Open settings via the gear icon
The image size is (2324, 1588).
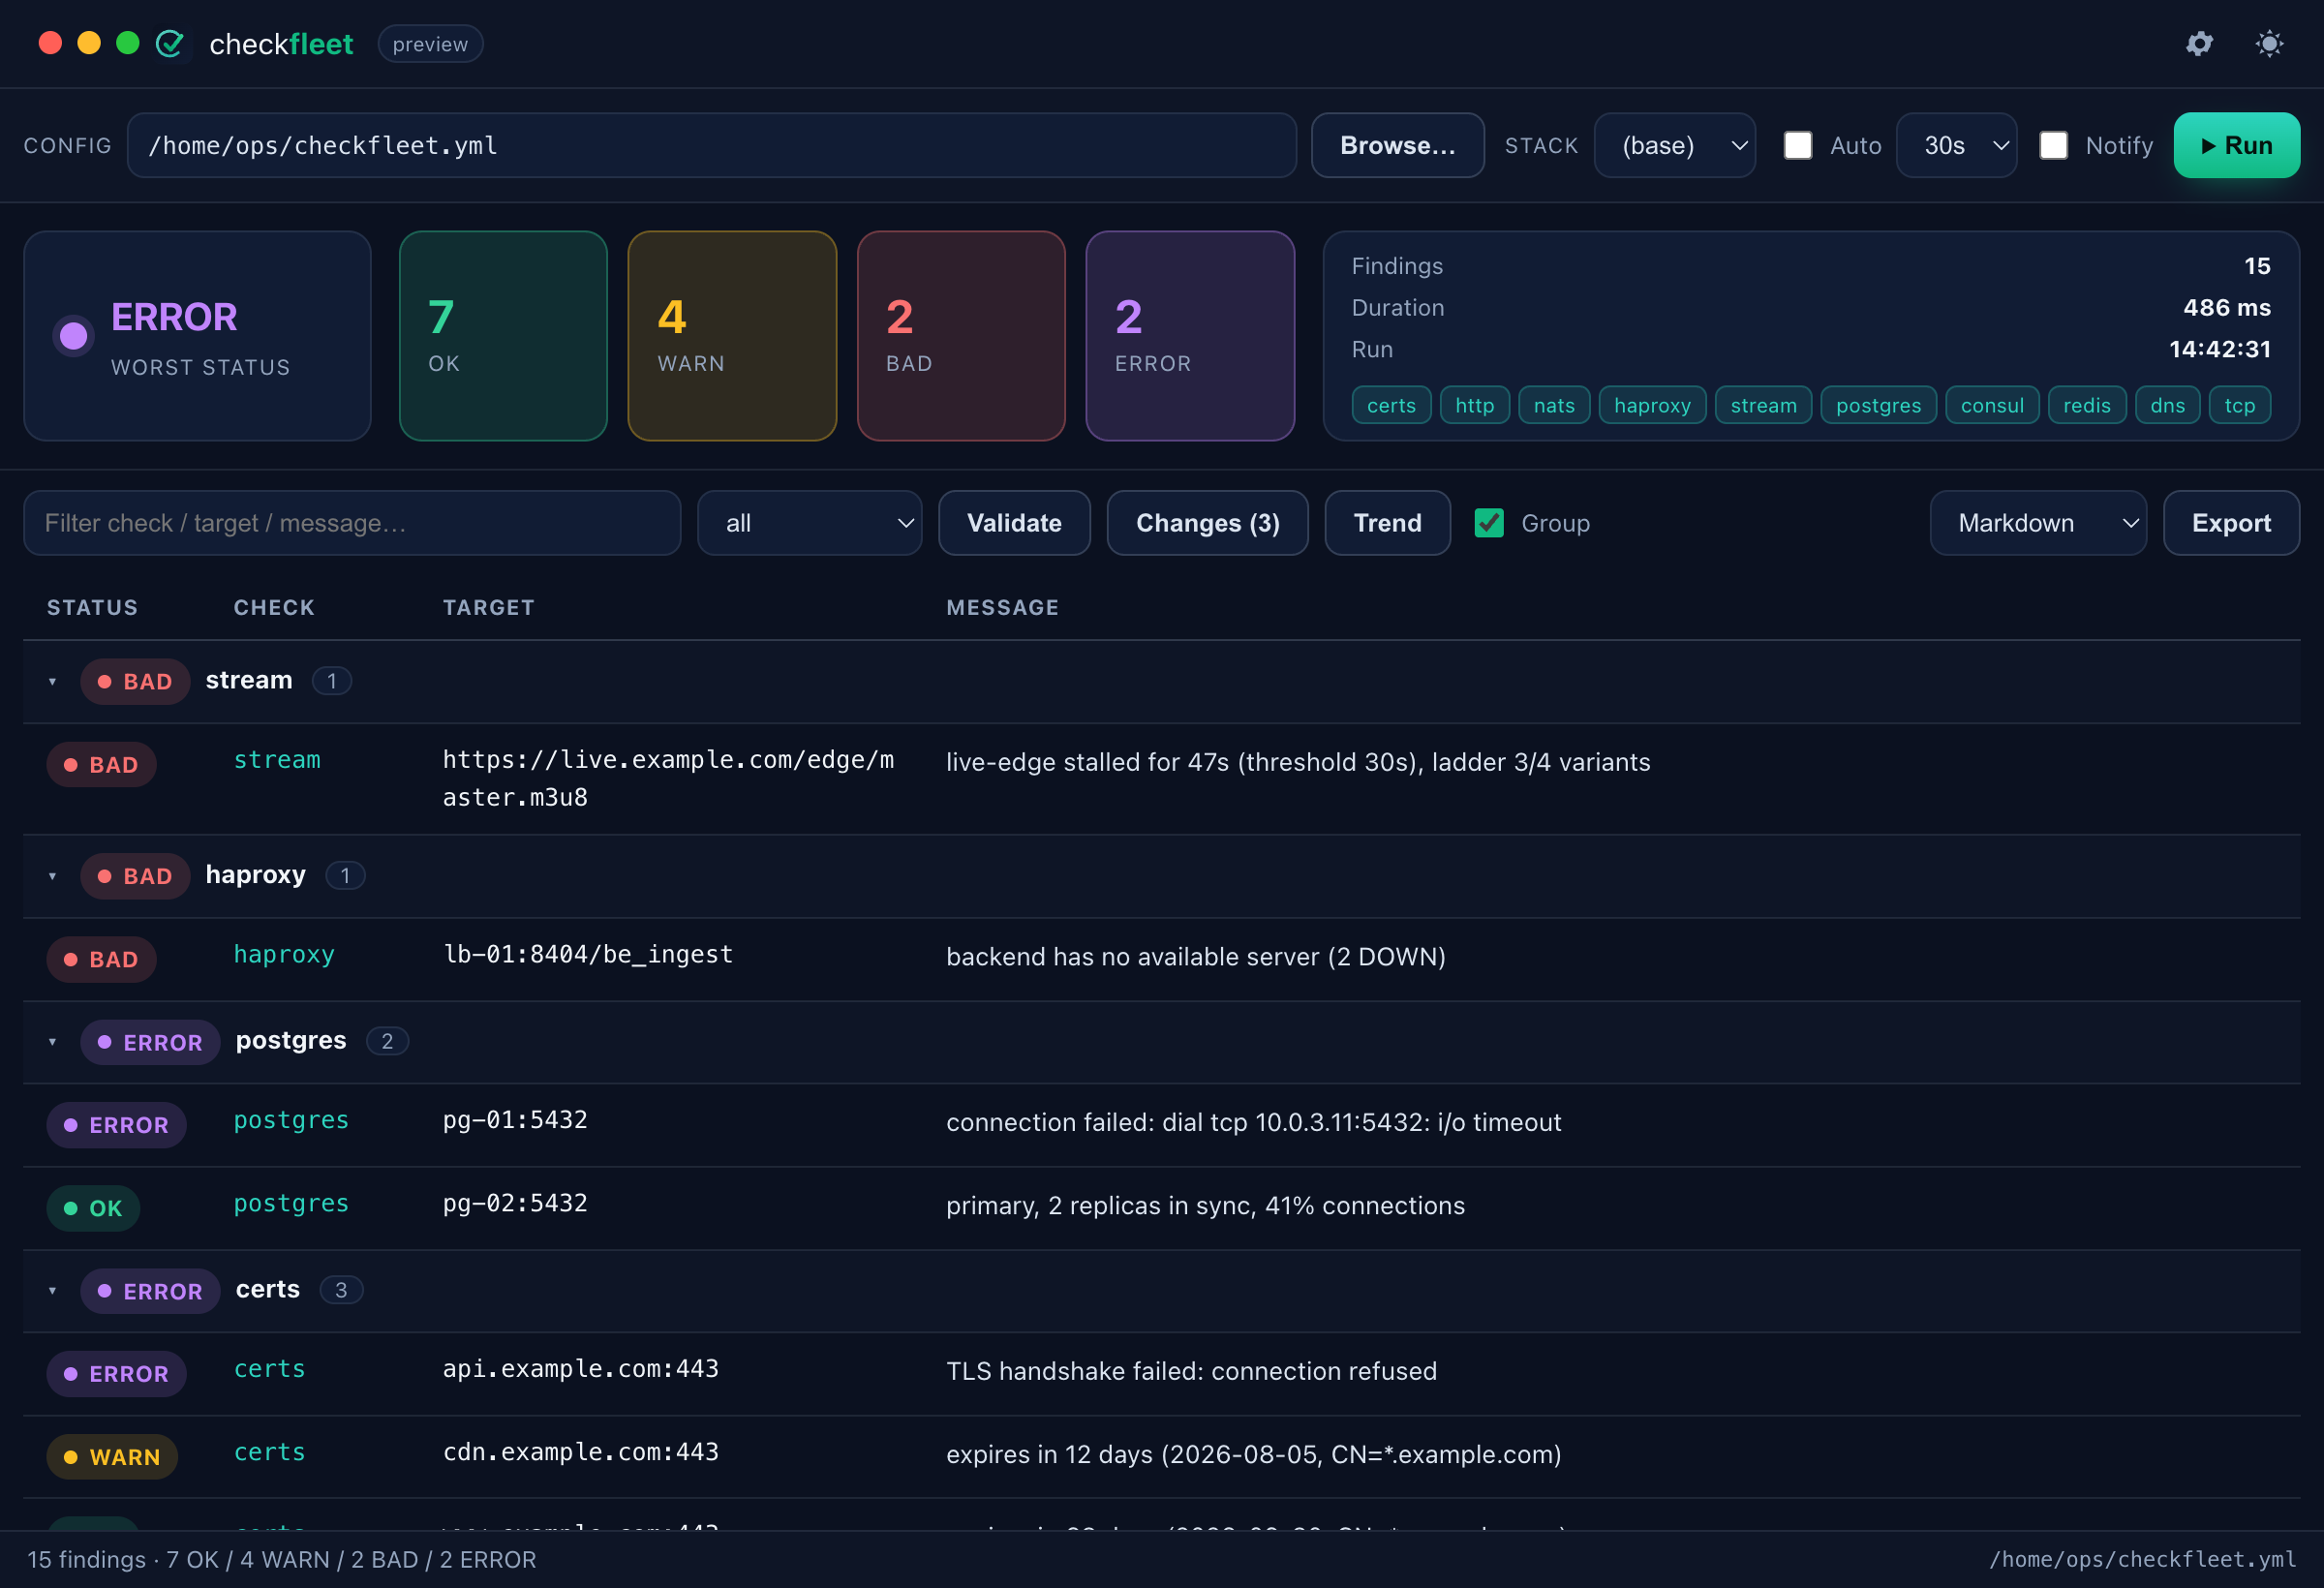tap(2199, 44)
